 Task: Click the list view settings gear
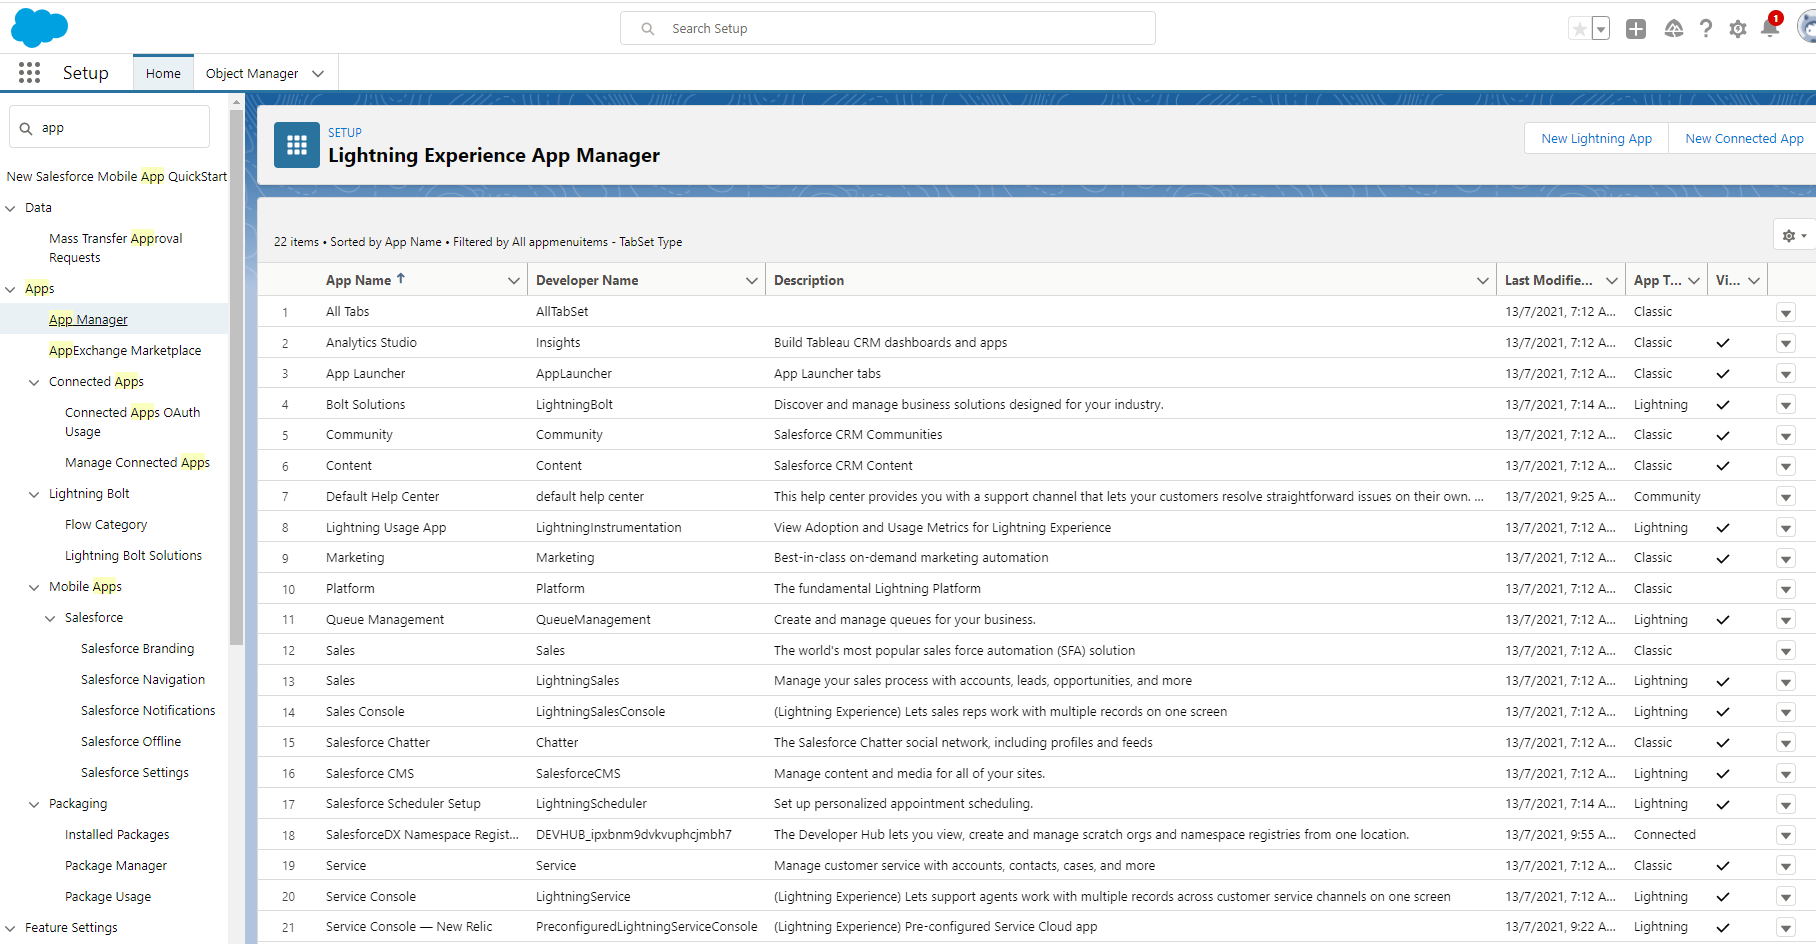[x=1794, y=236]
